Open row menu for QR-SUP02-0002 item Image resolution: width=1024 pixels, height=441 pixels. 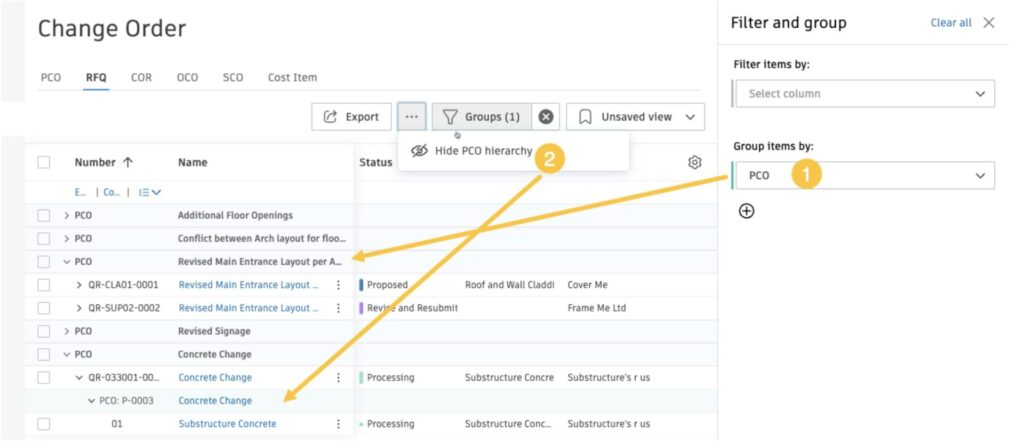[x=338, y=308]
